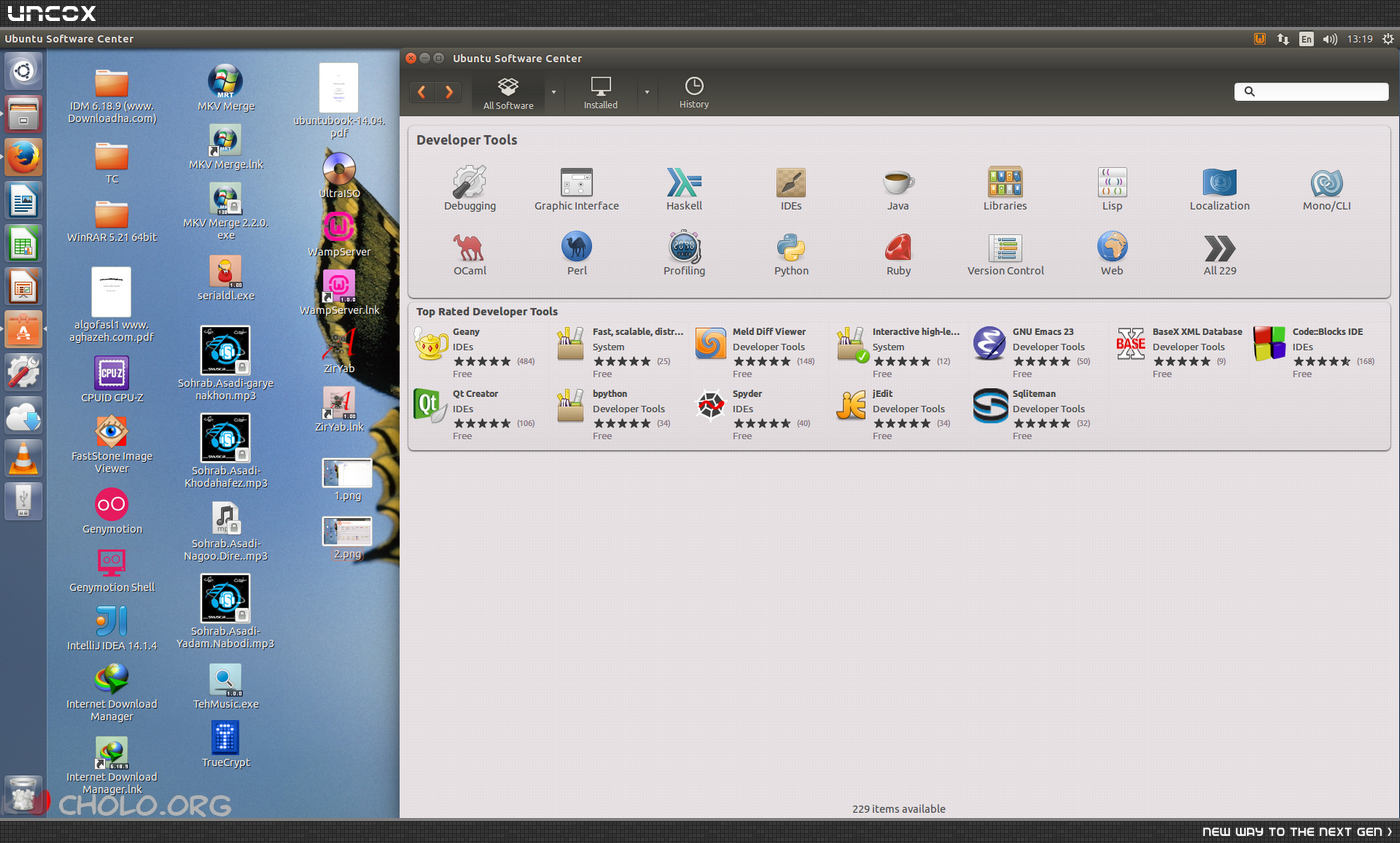Open the Profiling category
The image size is (1400, 843).
[x=684, y=254]
